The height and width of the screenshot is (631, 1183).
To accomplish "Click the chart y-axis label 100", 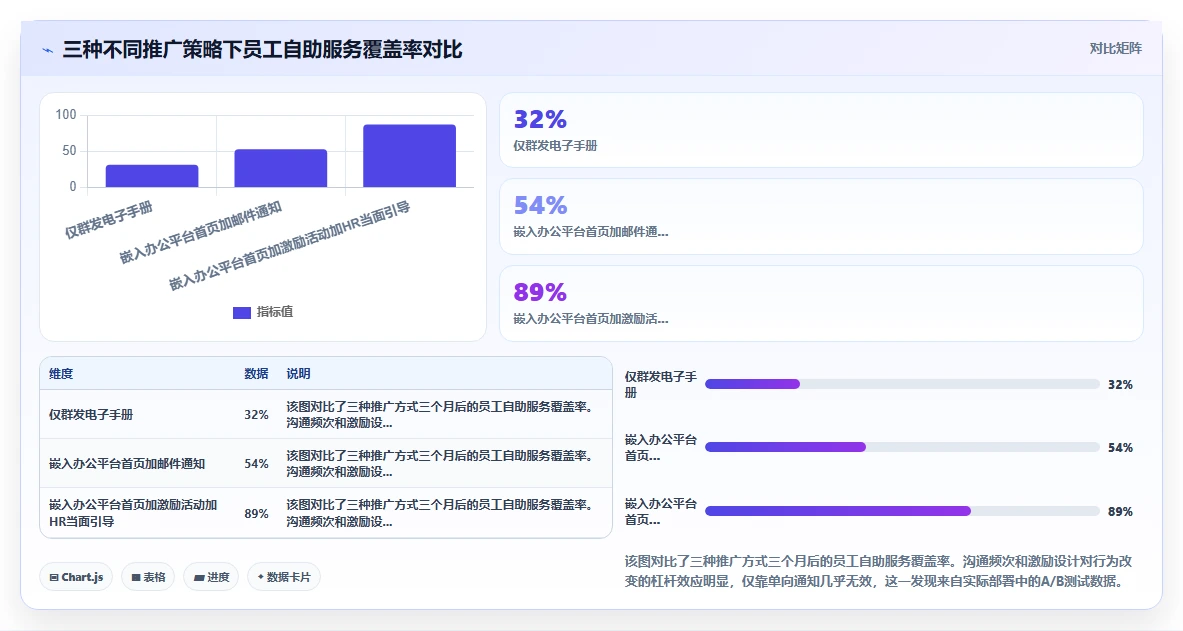I will click(66, 114).
